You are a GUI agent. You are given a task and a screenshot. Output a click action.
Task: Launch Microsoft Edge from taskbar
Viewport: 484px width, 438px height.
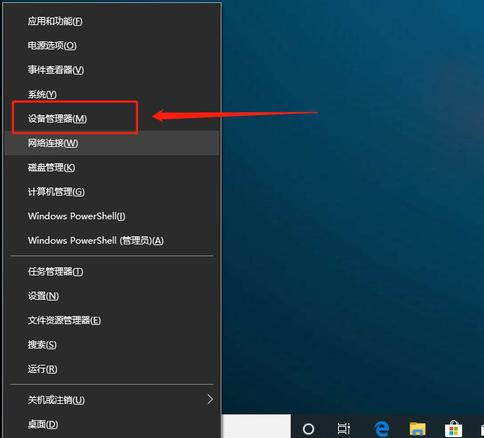(381, 428)
